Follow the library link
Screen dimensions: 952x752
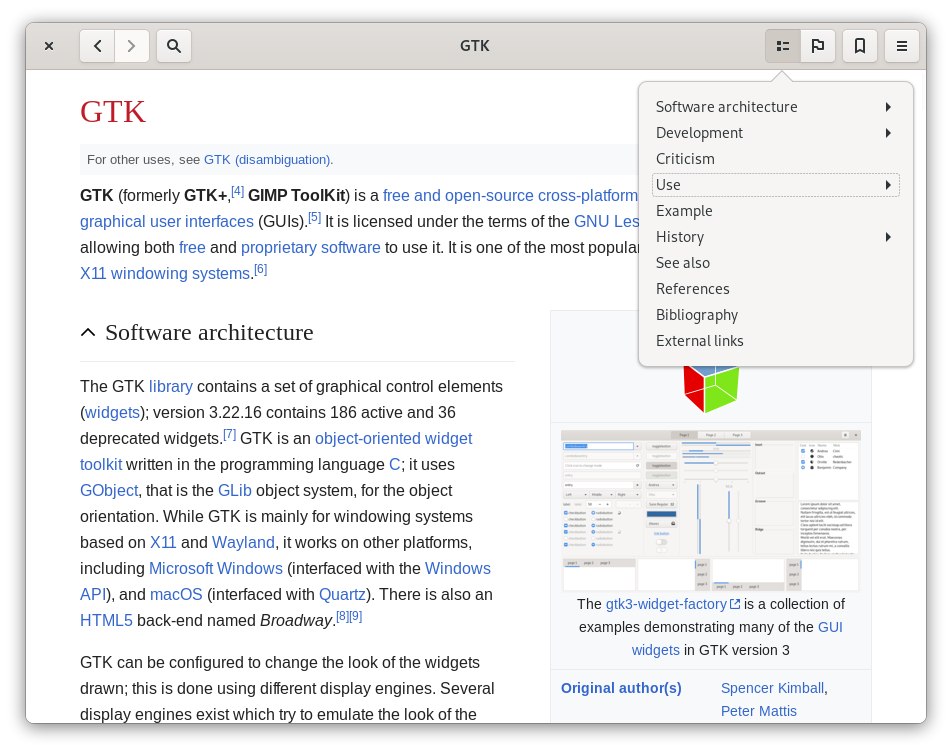[x=171, y=387]
